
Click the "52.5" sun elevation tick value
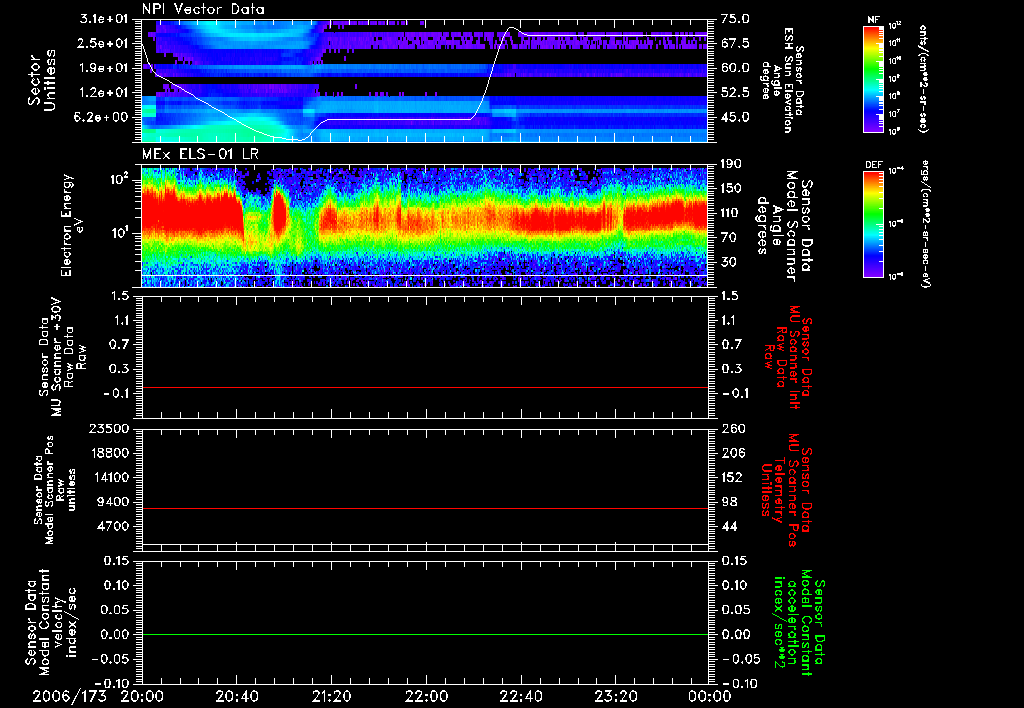click(735, 92)
